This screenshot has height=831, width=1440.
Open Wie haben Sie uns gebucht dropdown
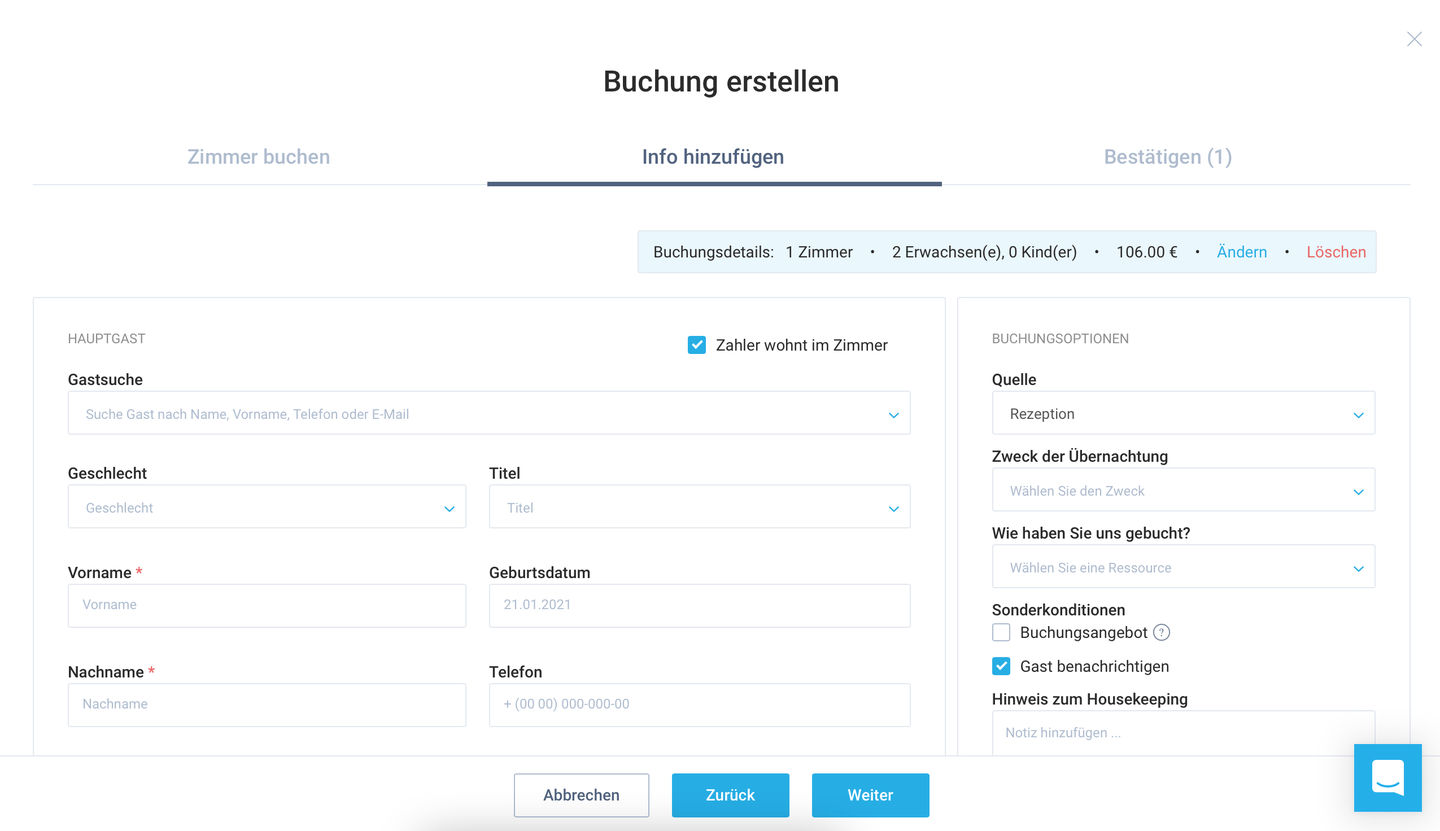pyautogui.click(x=1183, y=567)
